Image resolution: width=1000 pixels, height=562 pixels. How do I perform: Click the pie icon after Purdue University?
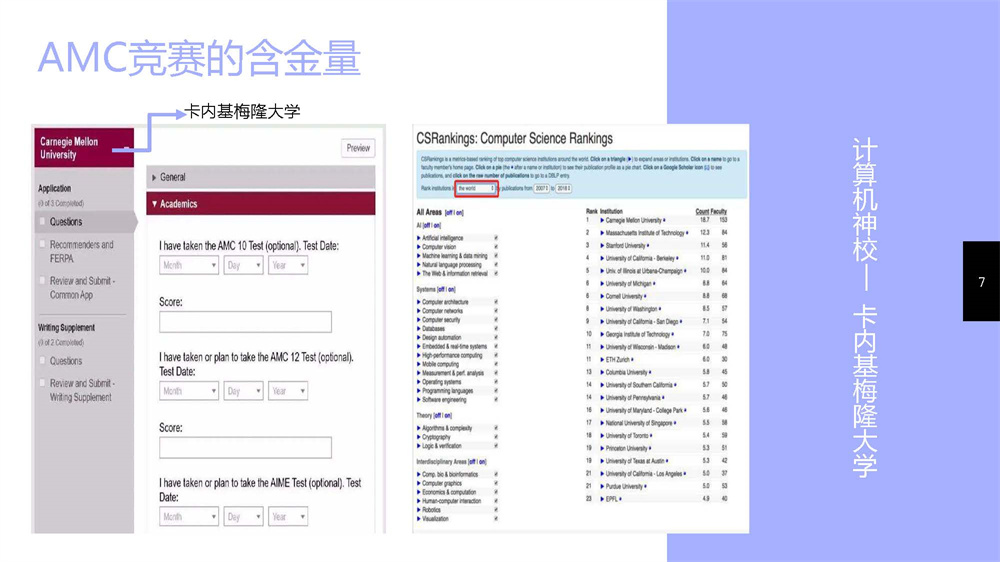[645, 487]
